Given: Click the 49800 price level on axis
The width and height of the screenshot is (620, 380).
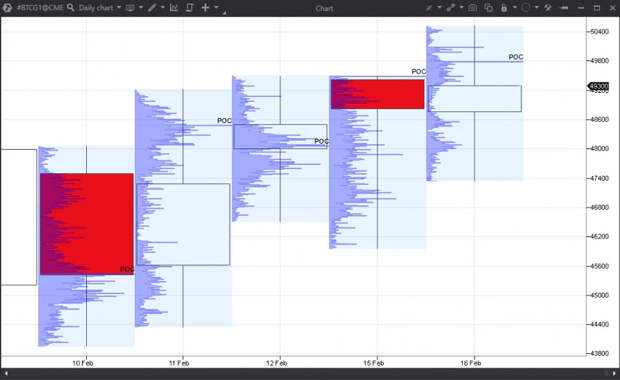Looking at the screenshot, I should 599,61.
